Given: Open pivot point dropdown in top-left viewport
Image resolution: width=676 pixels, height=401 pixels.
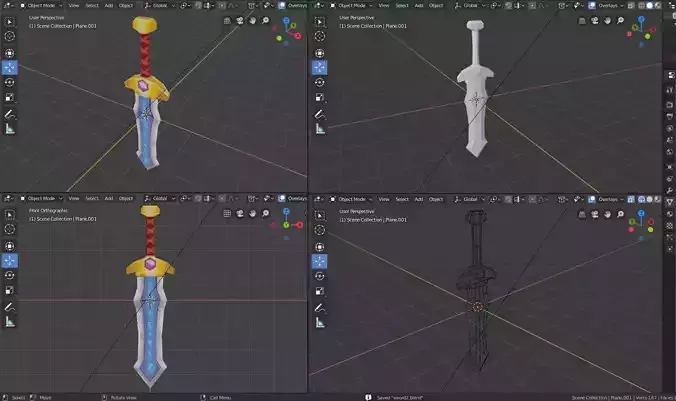Looking at the screenshot, I should click(x=185, y=6).
